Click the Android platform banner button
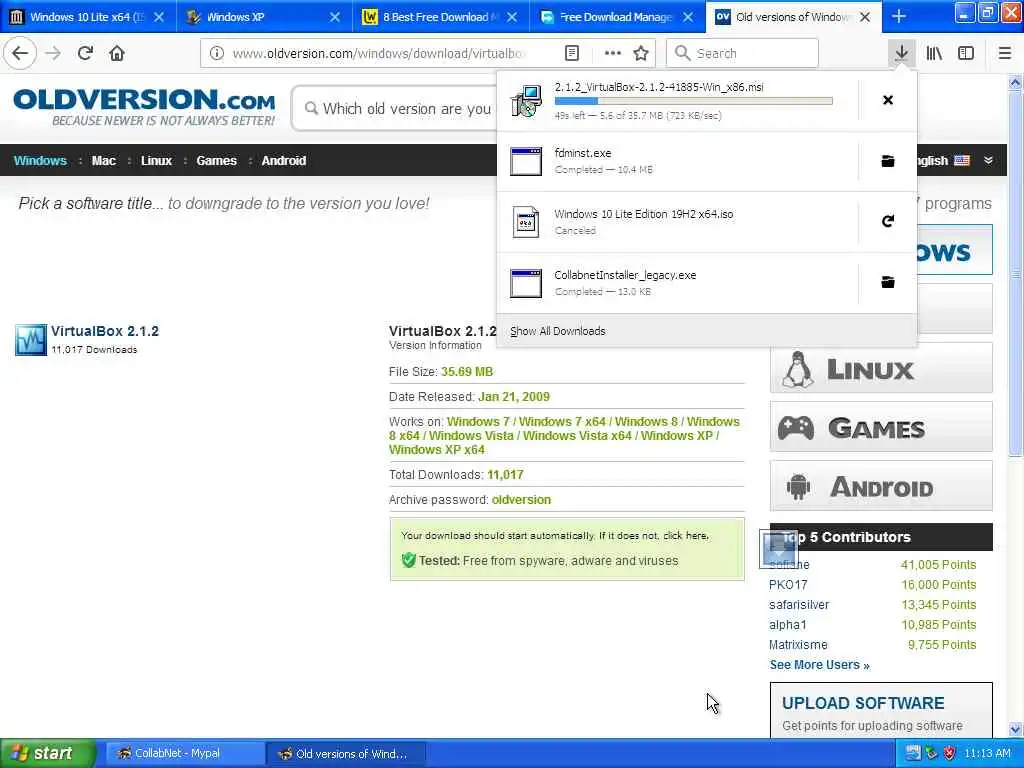1024x768 pixels. 881,486
